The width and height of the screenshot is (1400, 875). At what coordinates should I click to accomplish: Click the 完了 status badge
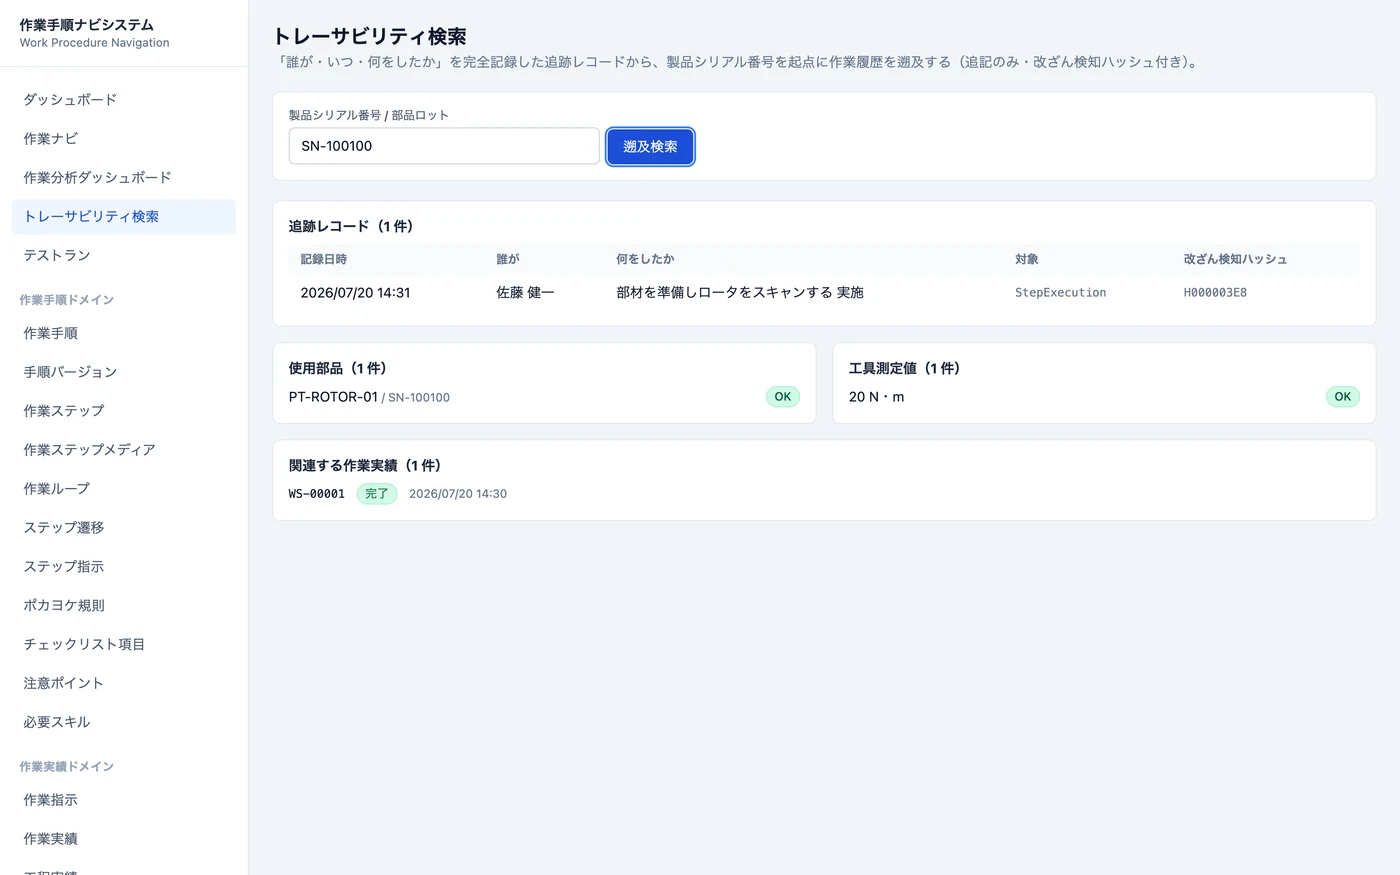pyautogui.click(x=377, y=494)
